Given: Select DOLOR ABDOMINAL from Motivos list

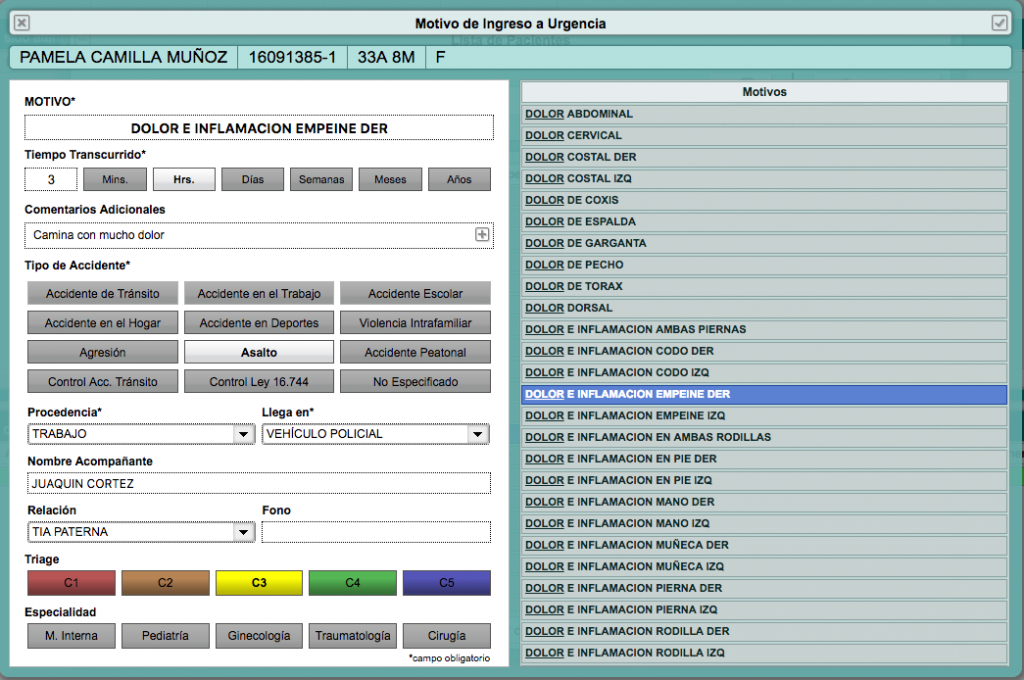Looking at the screenshot, I should 764,114.
